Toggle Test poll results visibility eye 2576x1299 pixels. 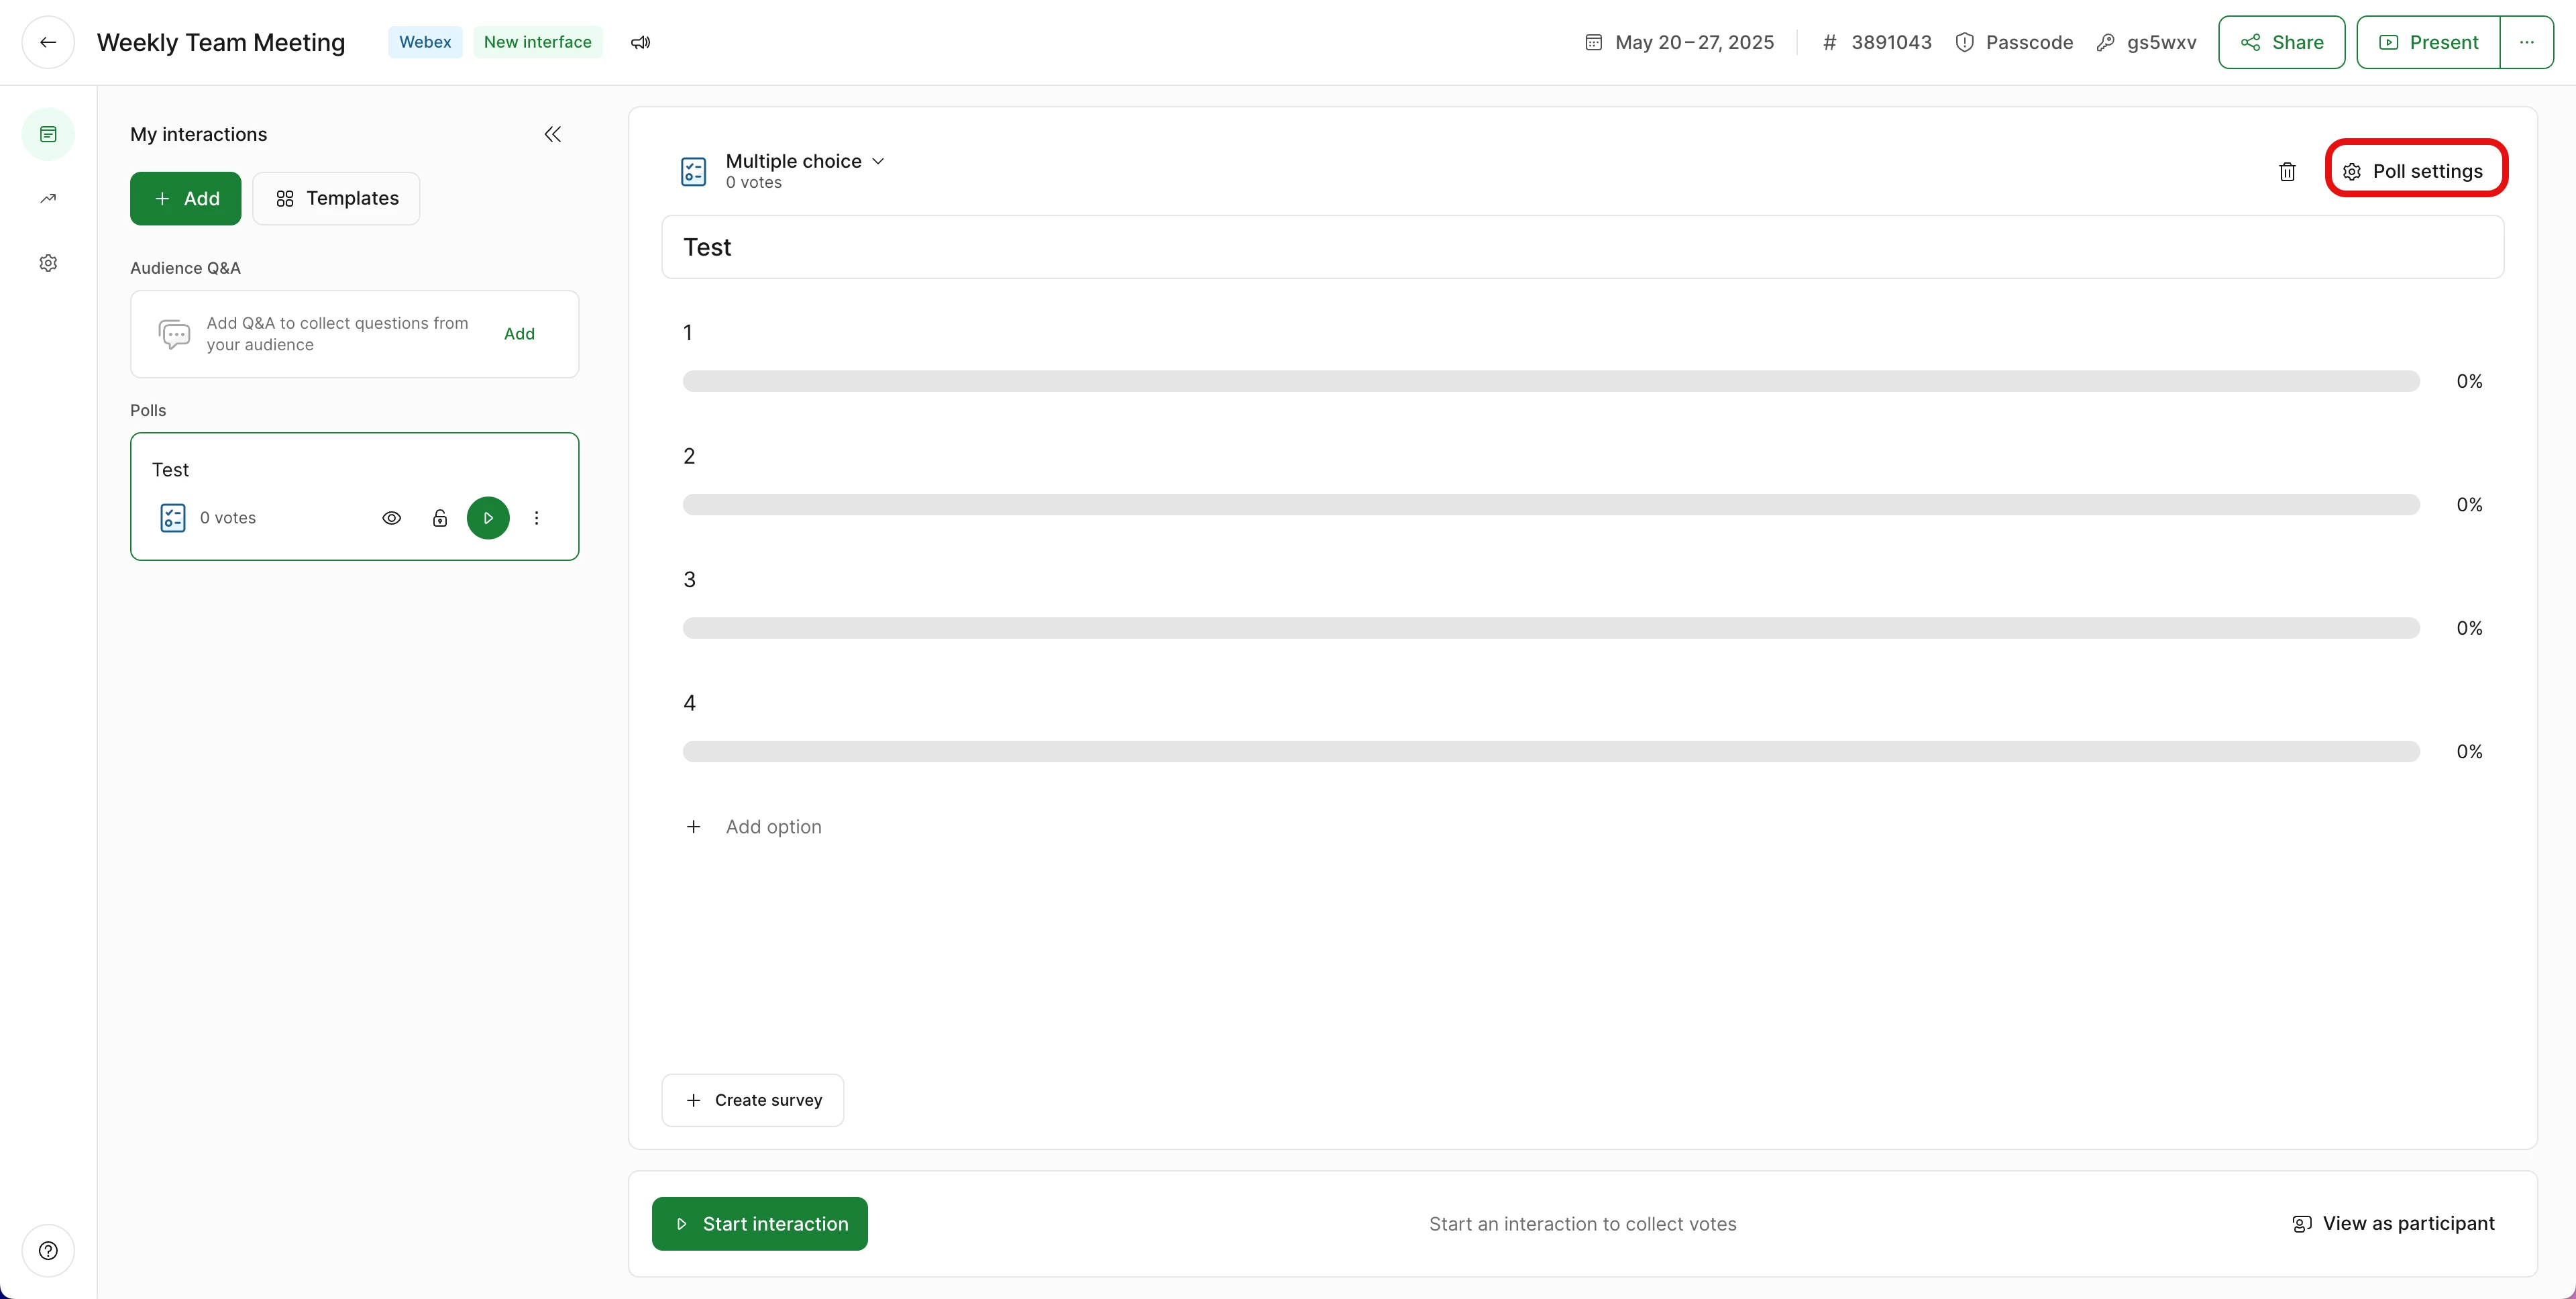click(x=392, y=518)
